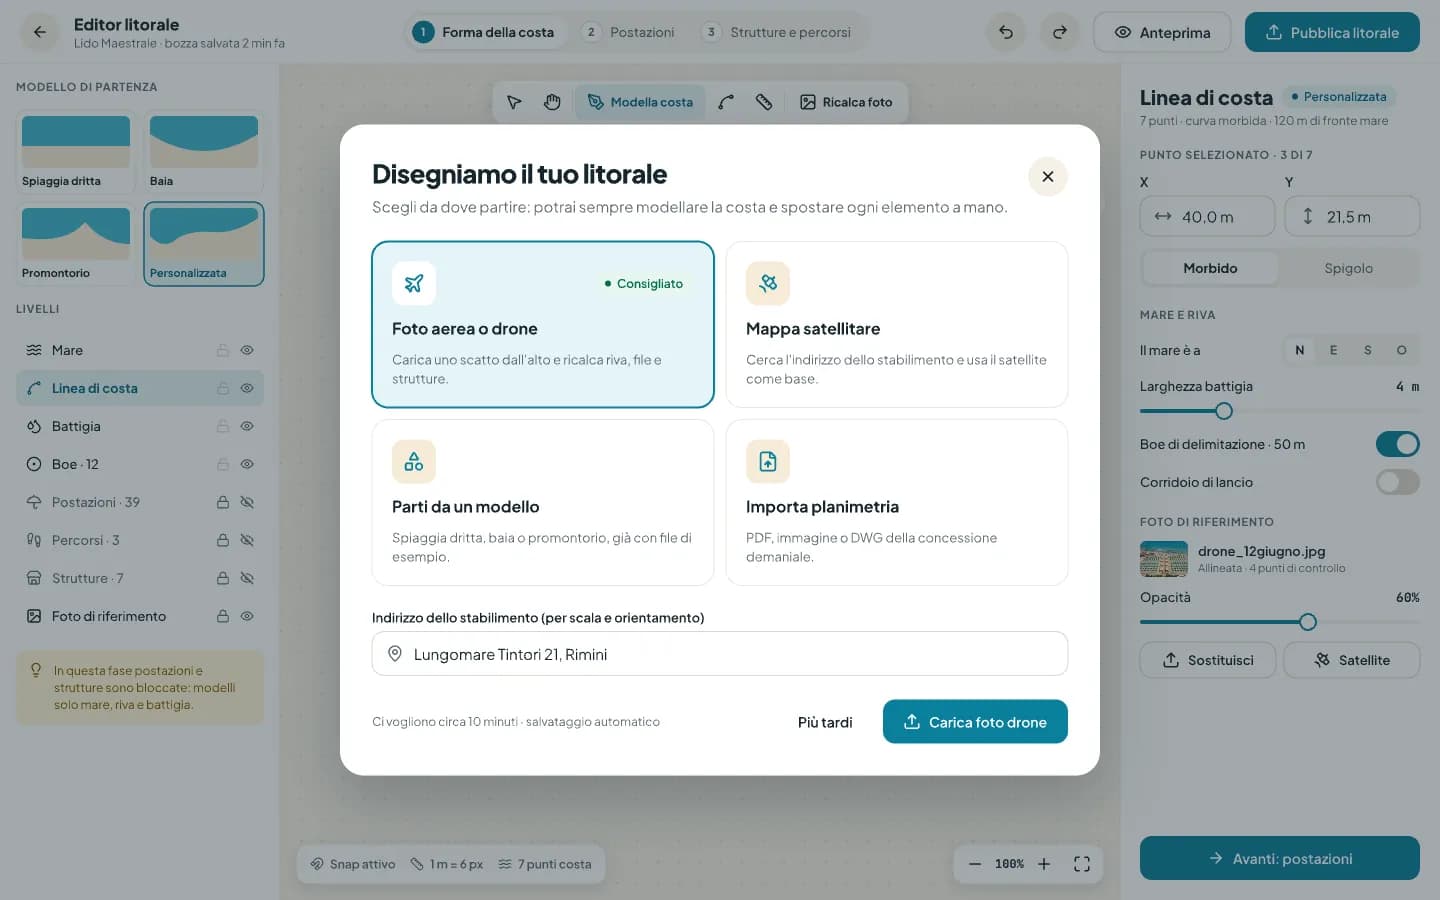Screen dimensions: 1440x900
Task: Zoom in with the plus icon
Action: point(1044,864)
